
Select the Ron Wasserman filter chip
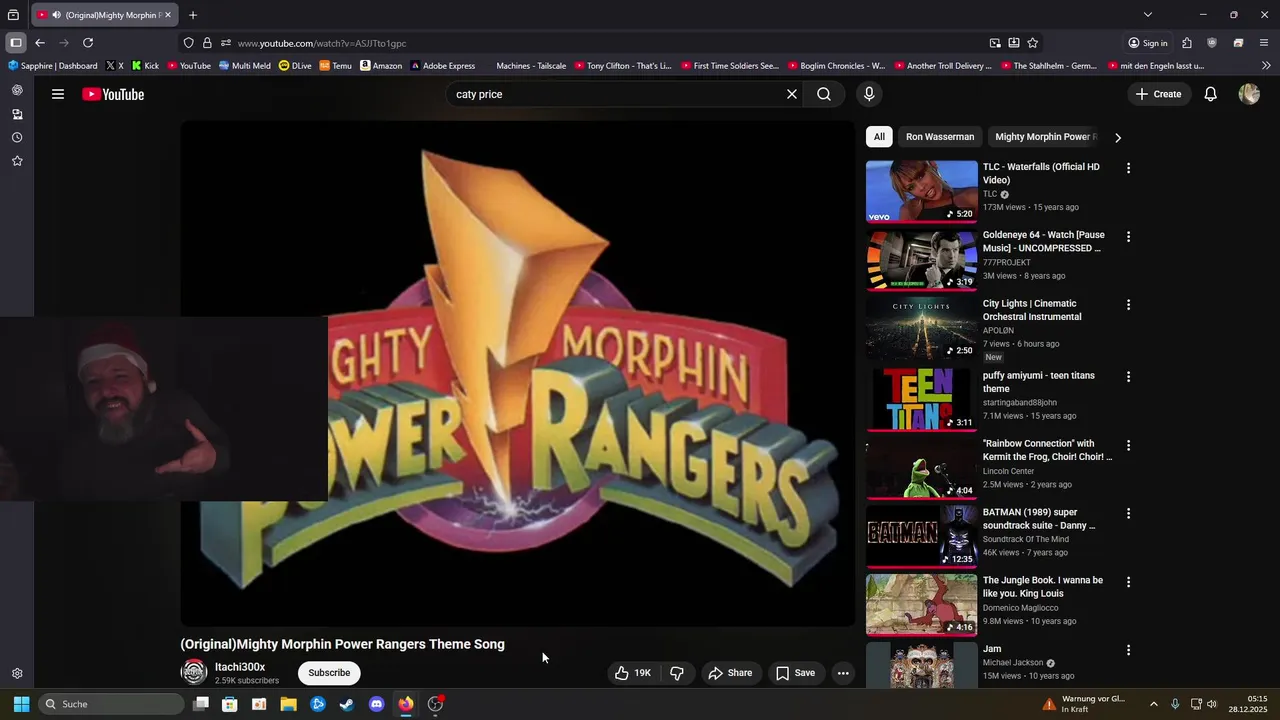pos(940,137)
